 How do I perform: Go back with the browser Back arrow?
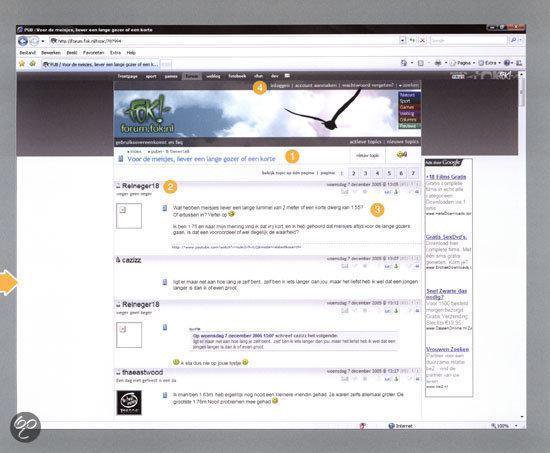point(23,41)
